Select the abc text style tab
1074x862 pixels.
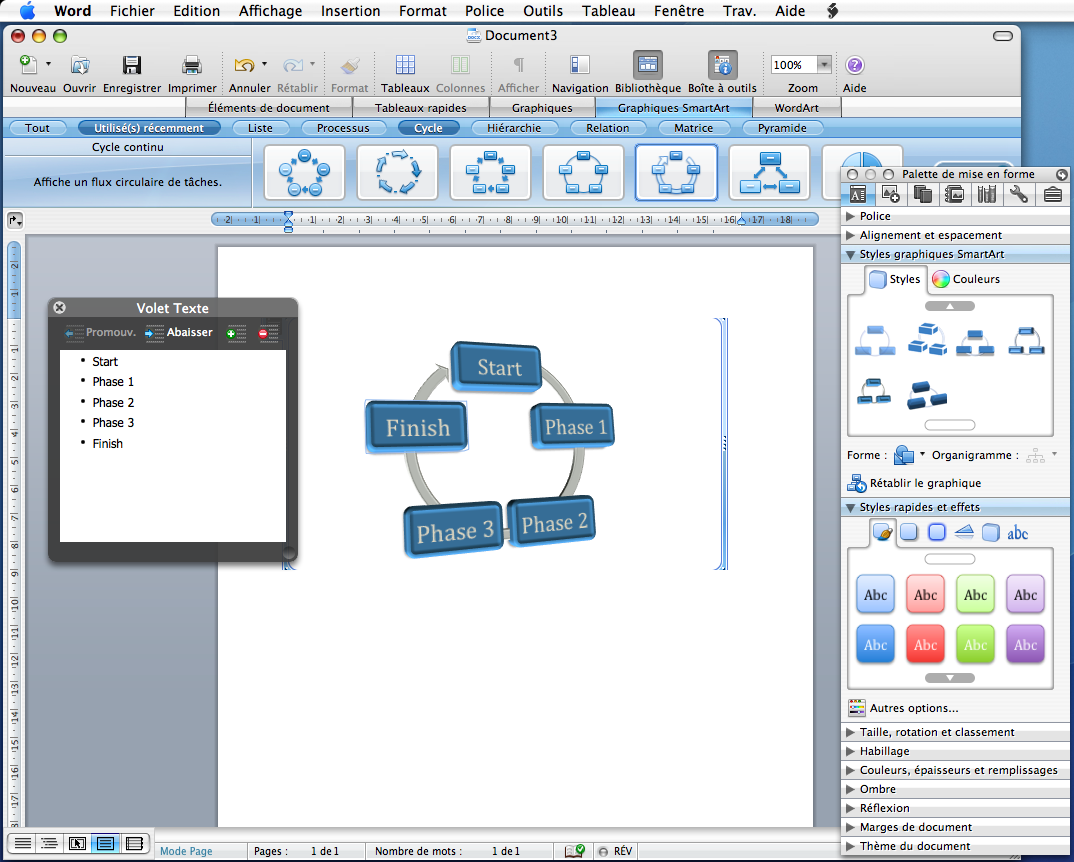(x=1018, y=532)
